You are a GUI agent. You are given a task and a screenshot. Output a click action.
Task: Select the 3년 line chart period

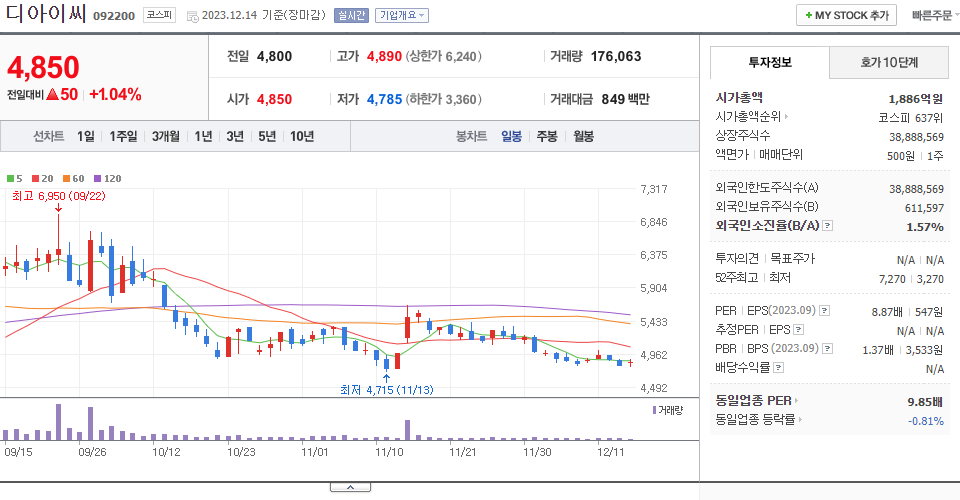pos(235,136)
